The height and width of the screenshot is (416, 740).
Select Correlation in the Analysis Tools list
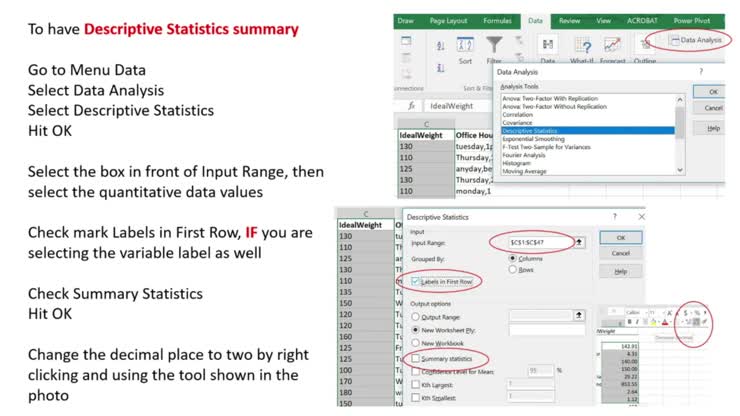(x=517, y=115)
